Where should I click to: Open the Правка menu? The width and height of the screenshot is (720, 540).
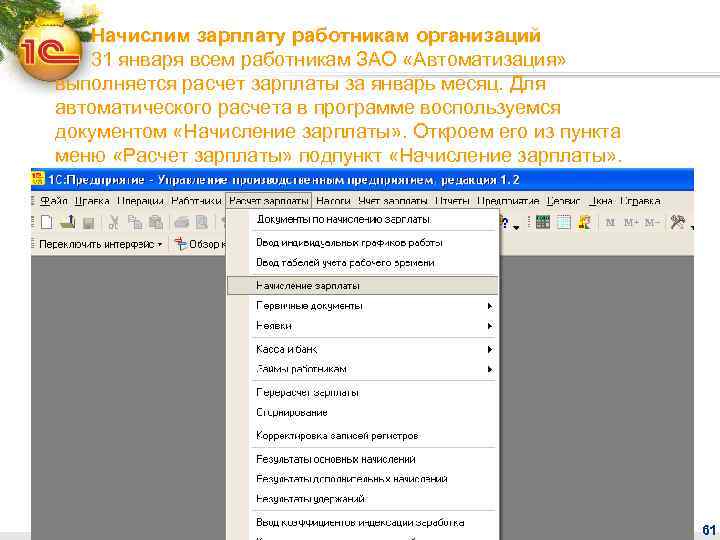92,201
